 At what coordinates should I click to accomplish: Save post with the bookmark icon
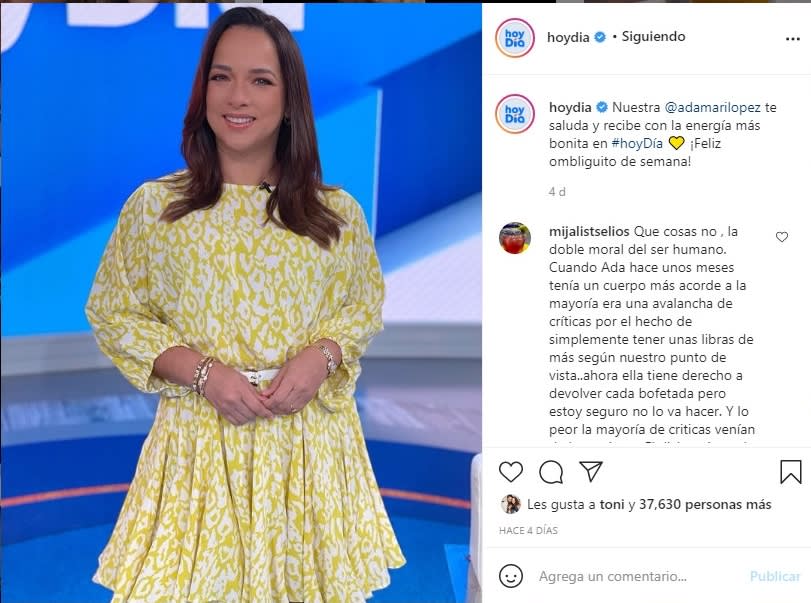790,472
